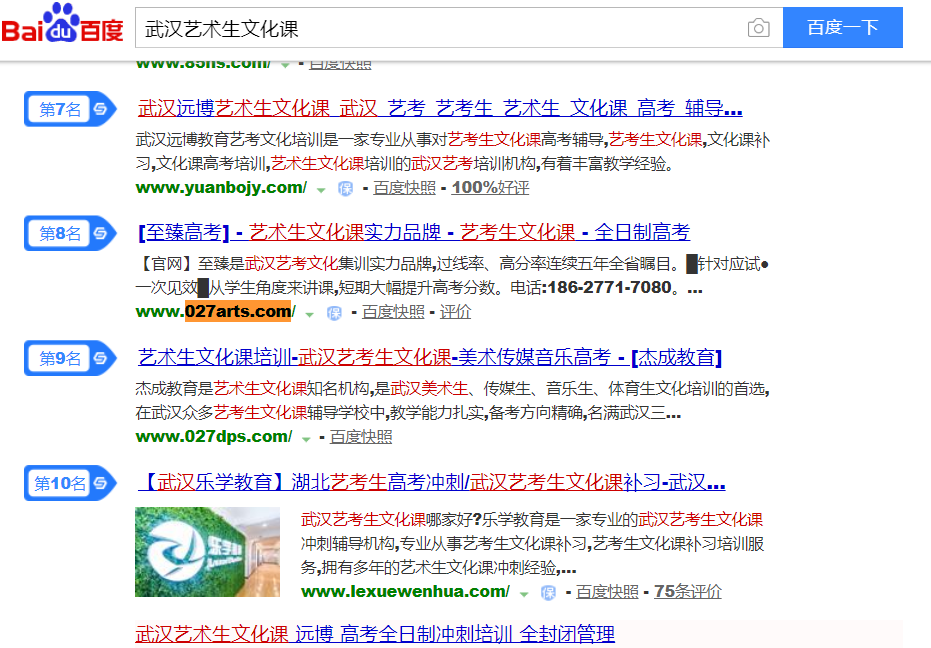Open the 武汉远博艺术生文化课 result title
Viewport: 931px width, 648px height.
click(439, 108)
